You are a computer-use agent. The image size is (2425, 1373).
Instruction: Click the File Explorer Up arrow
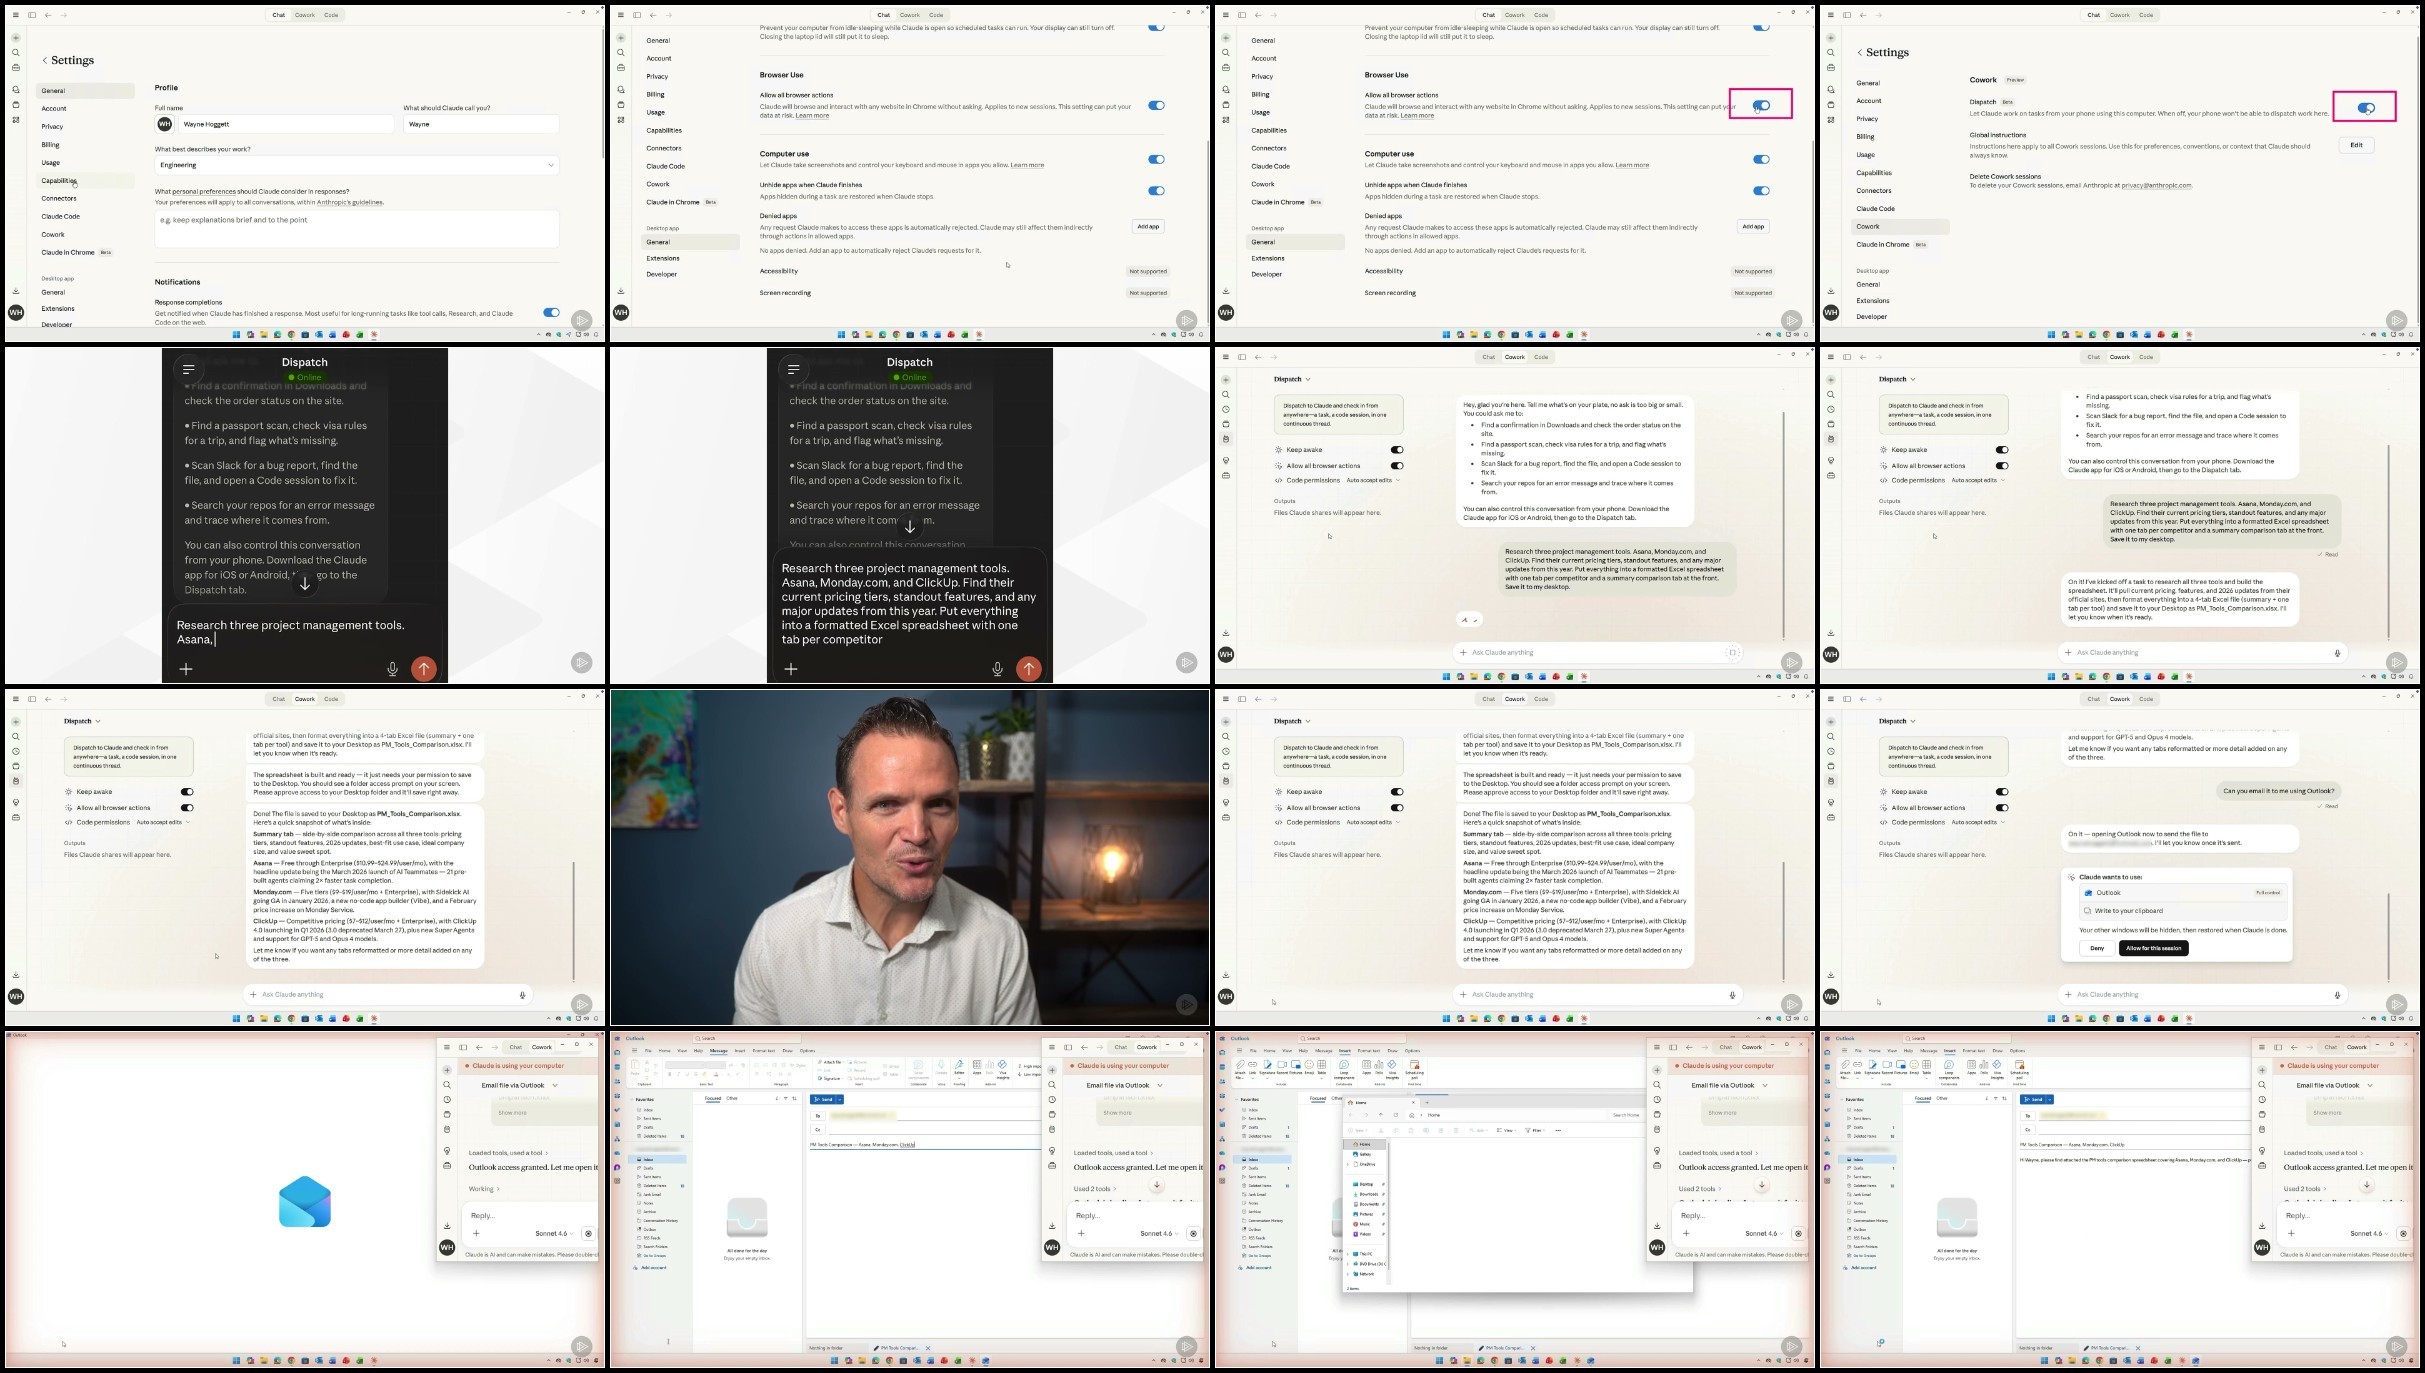1381,1115
